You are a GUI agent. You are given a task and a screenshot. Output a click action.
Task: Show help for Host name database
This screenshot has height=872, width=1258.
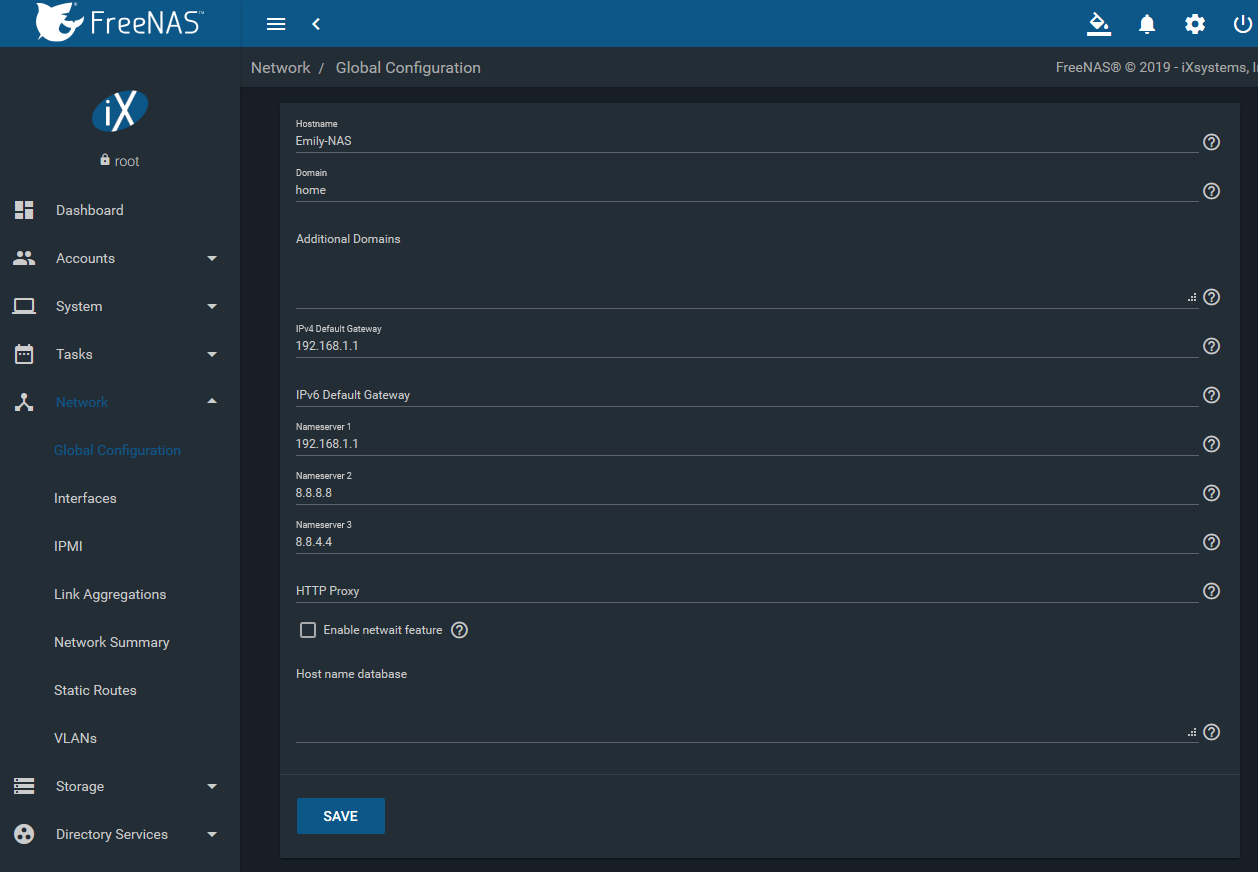coord(1211,732)
